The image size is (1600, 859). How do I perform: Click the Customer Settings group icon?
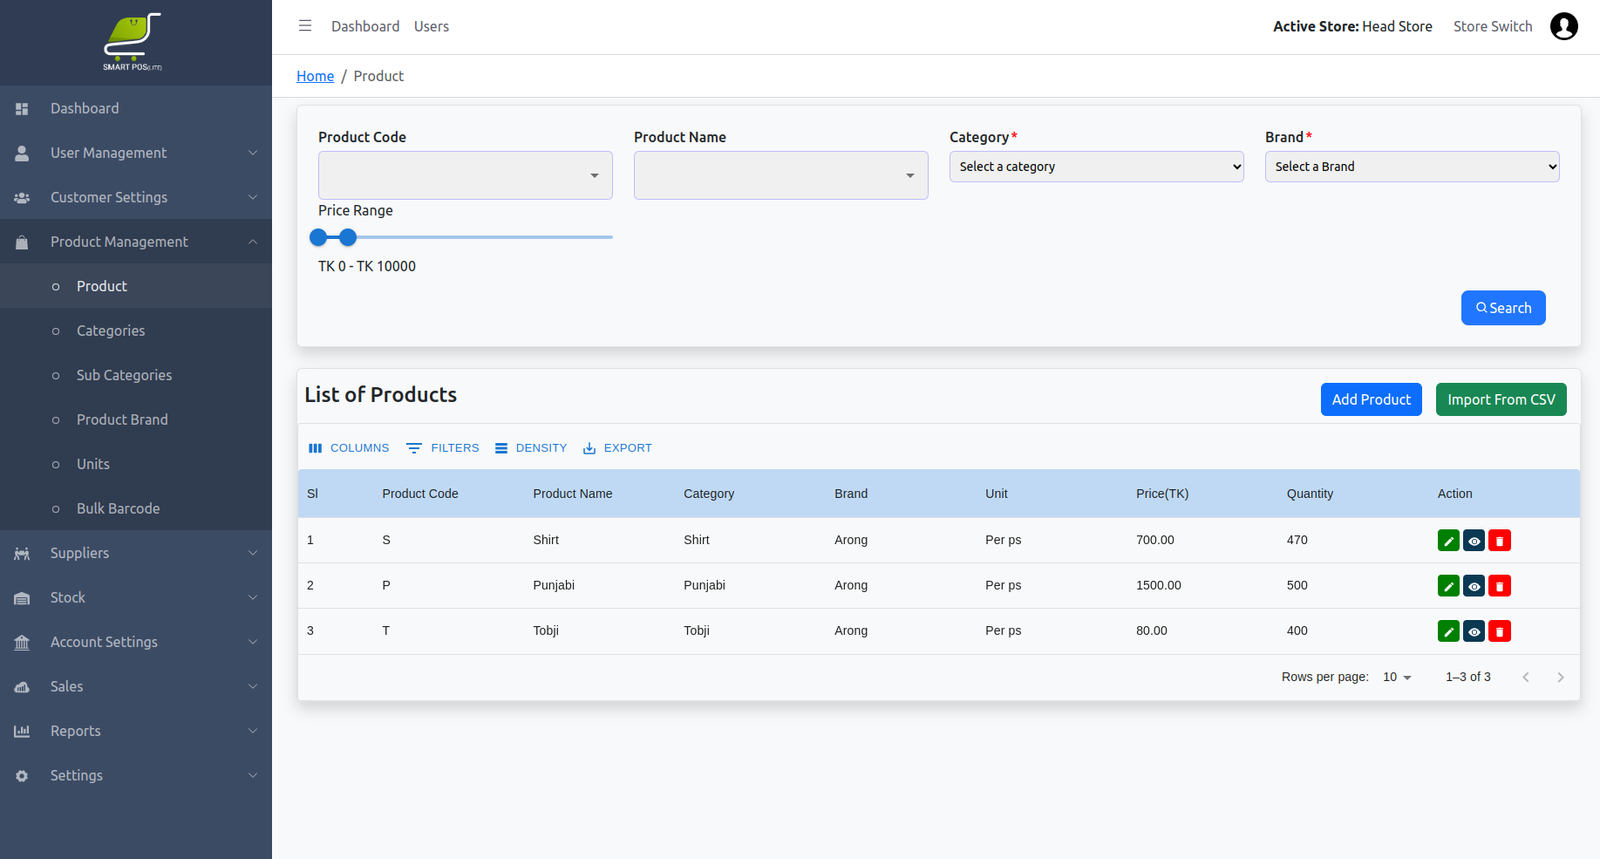tap(22, 198)
